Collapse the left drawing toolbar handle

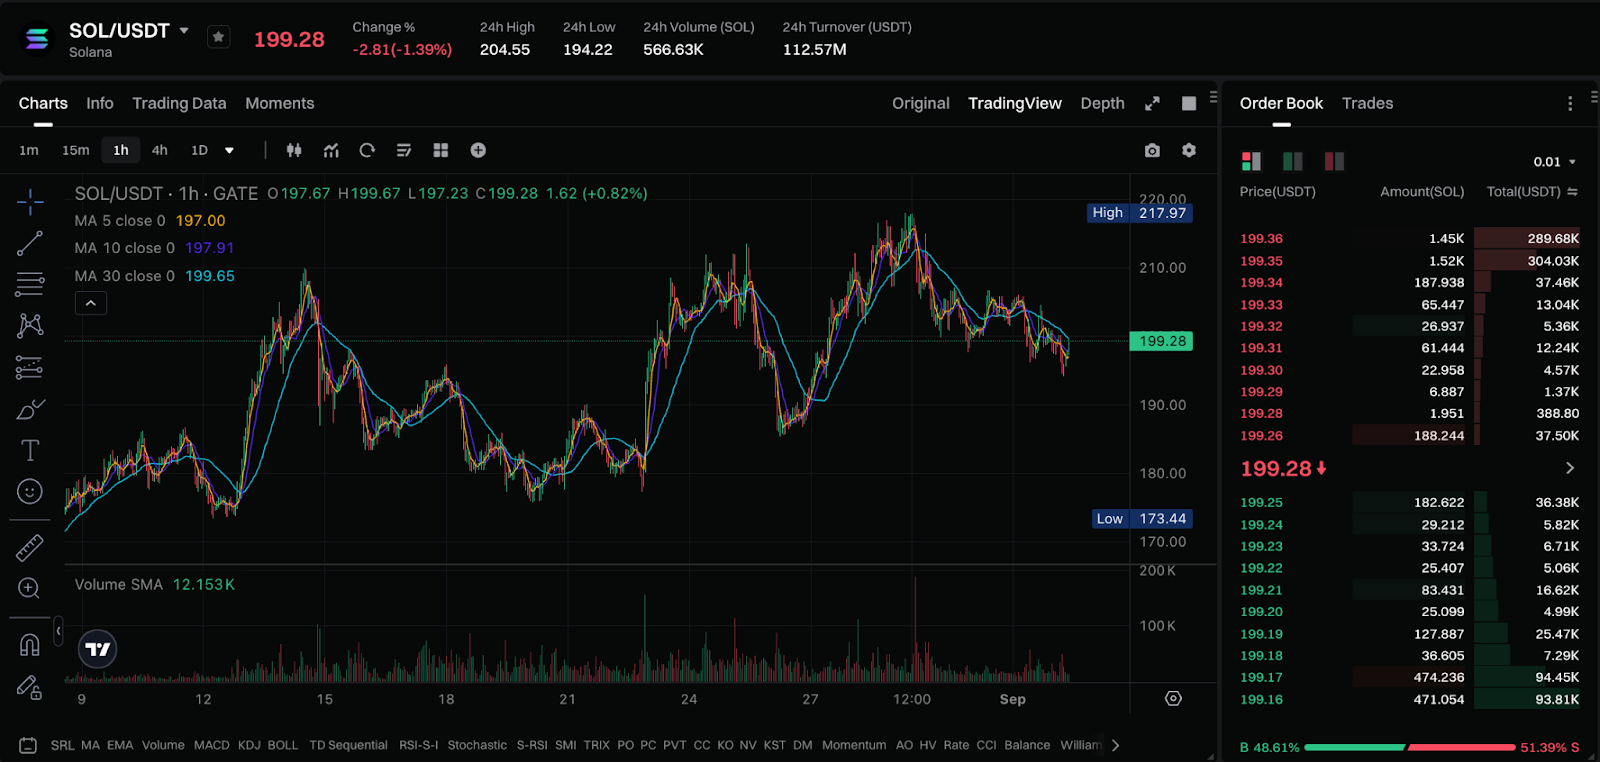click(58, 631)
